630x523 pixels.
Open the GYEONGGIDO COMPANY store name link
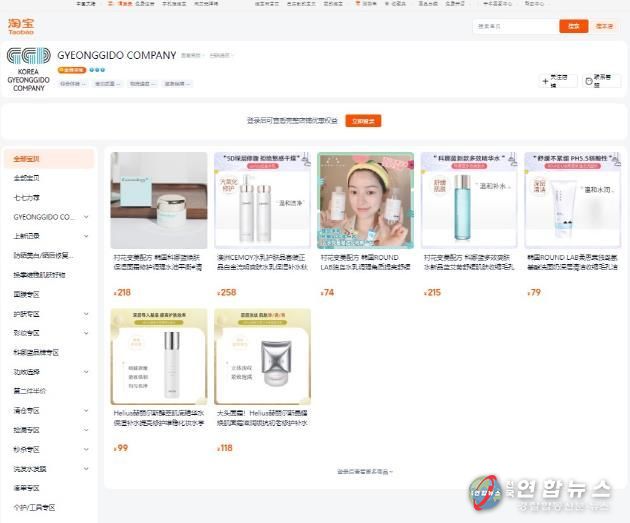click(117, 55)
